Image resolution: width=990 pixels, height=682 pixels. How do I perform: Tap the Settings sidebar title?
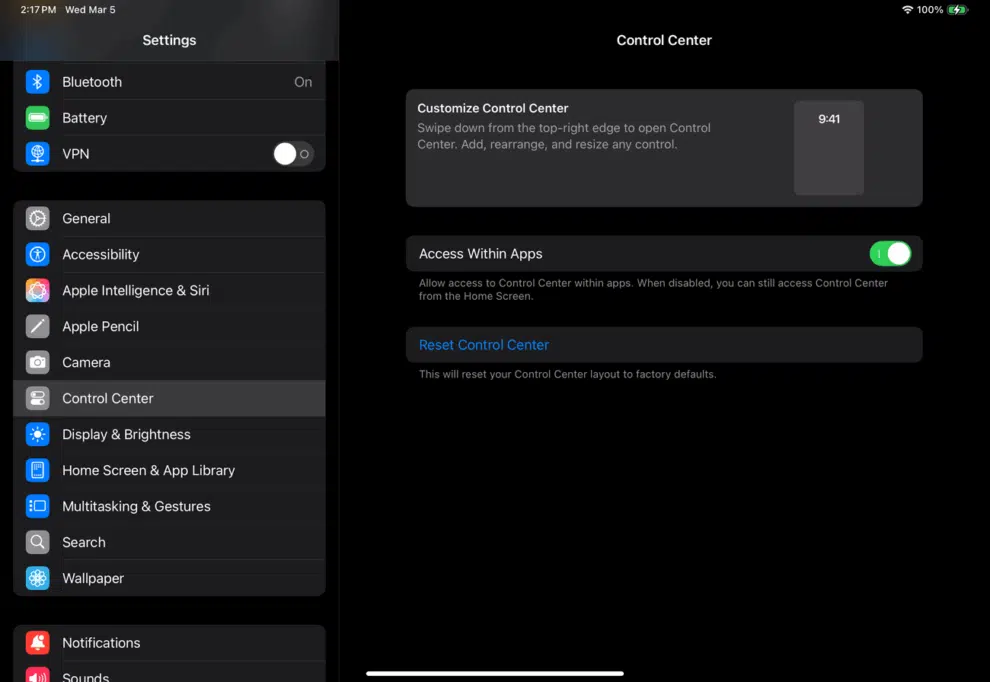coord(169,40)
